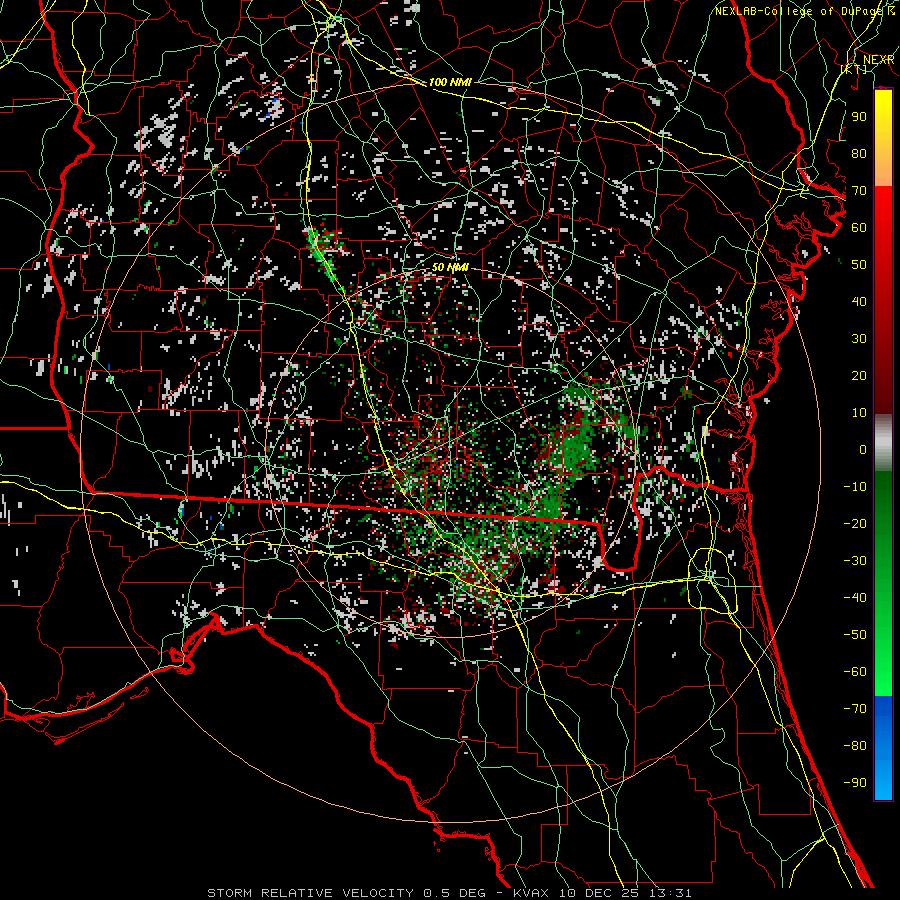Click the -20 value on the velocity scale
The height and width of the screenshot is (900, 900).
[x=855, y=523]
